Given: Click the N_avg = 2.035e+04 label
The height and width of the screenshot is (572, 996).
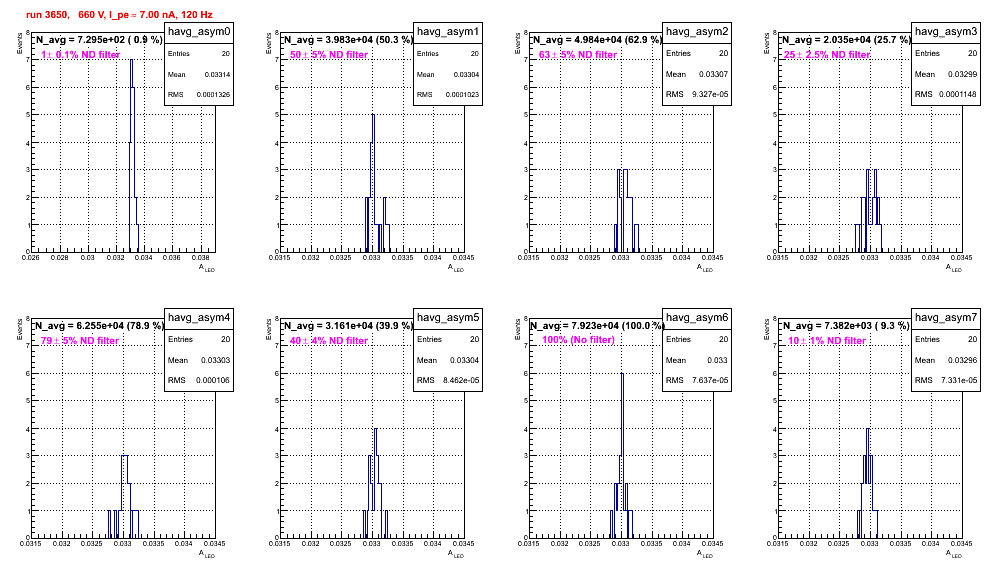Looking at the screenshot, I should (846, 40).
